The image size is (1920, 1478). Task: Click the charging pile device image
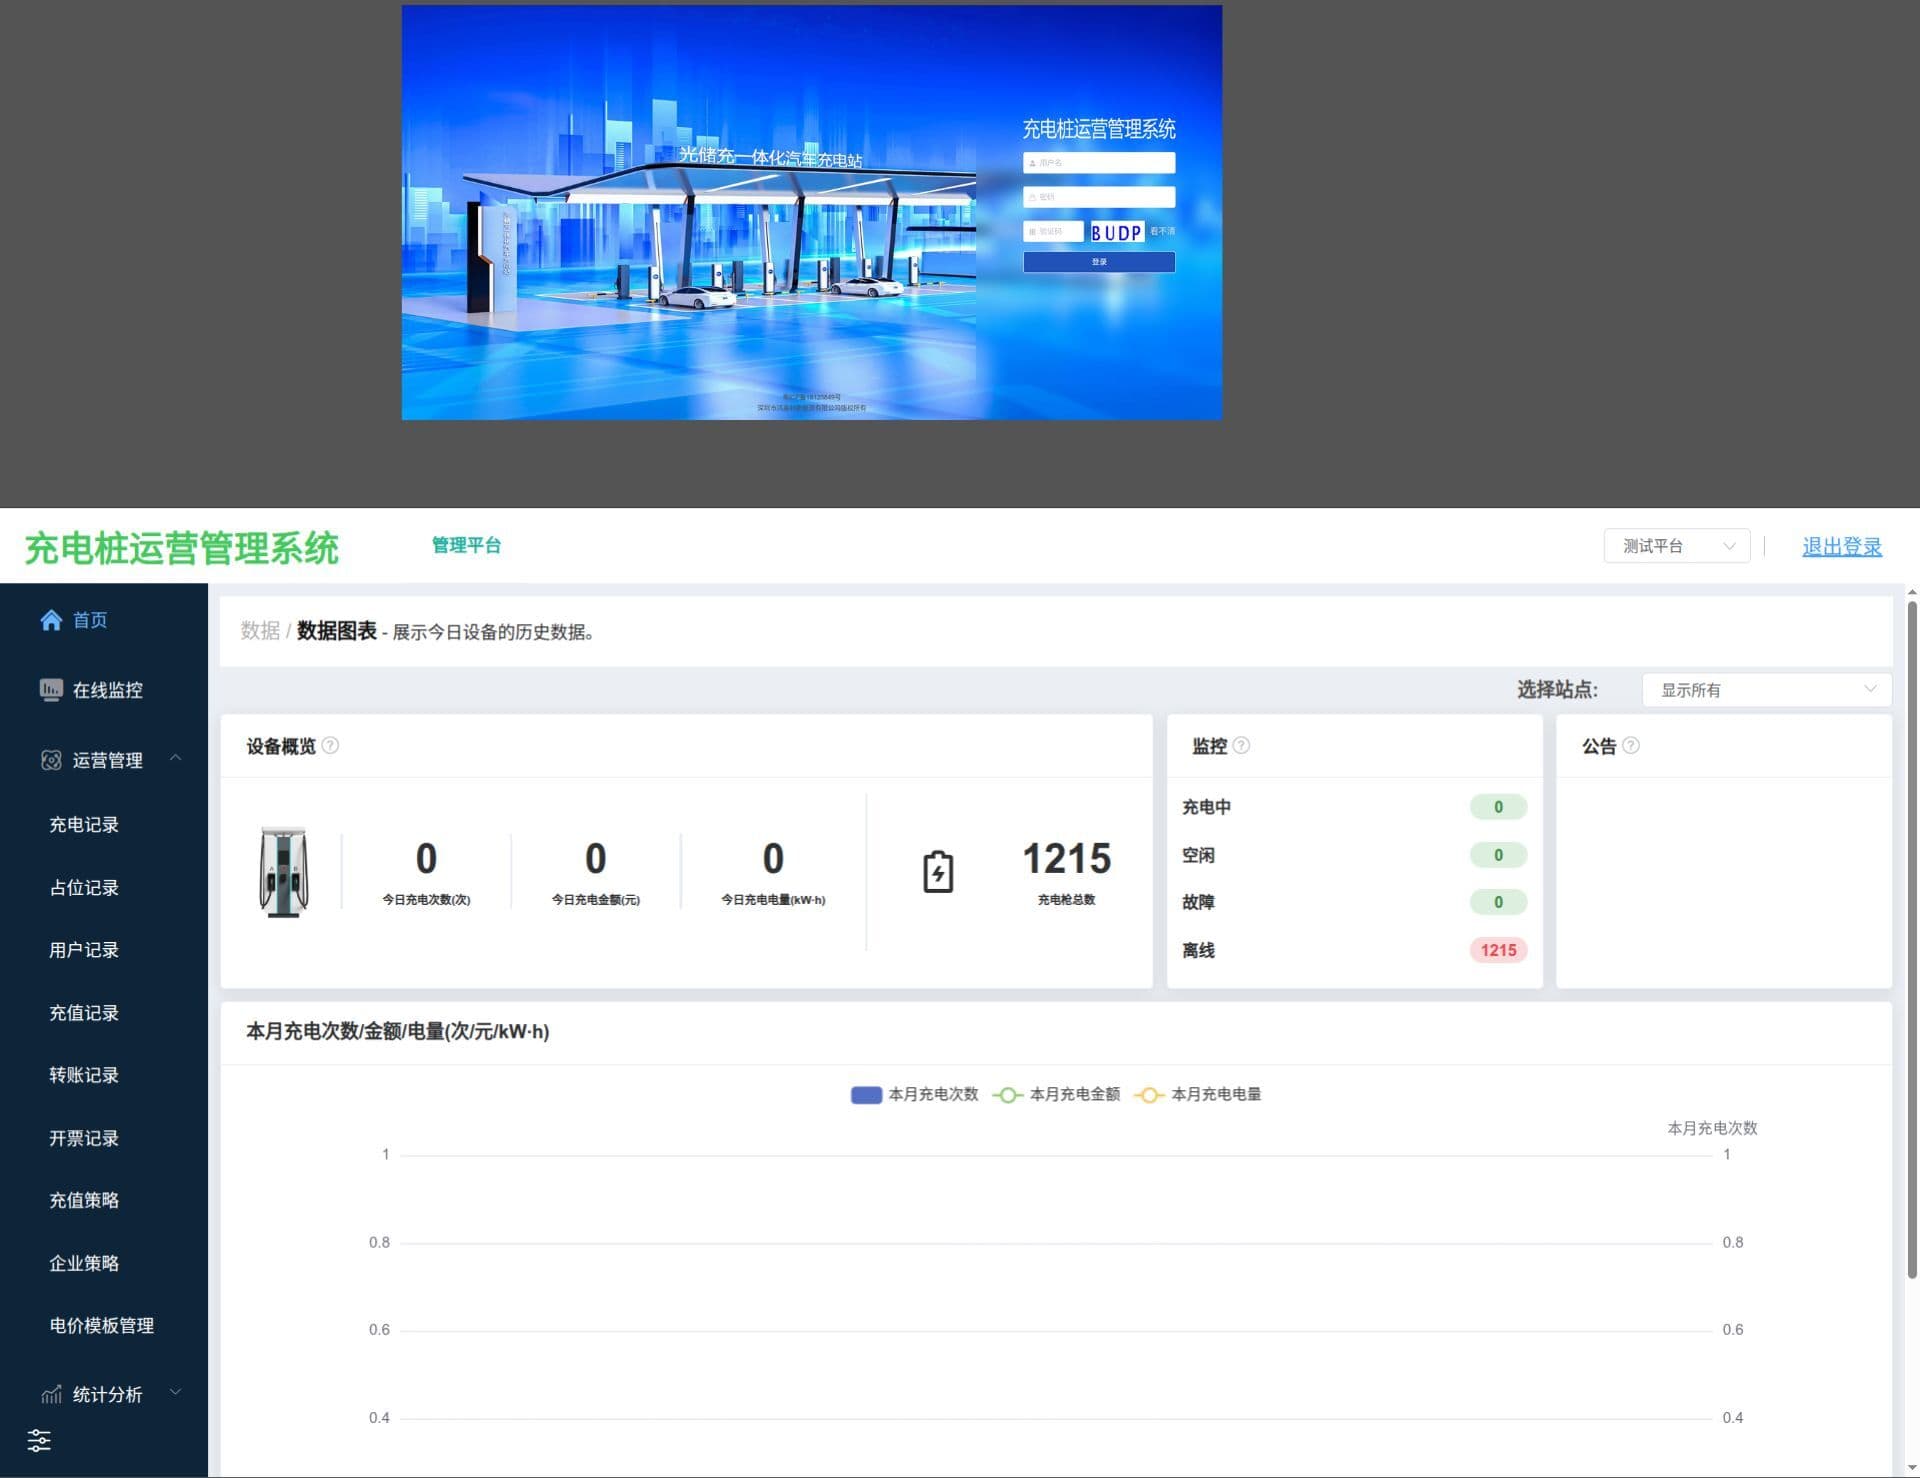(284, 872)
